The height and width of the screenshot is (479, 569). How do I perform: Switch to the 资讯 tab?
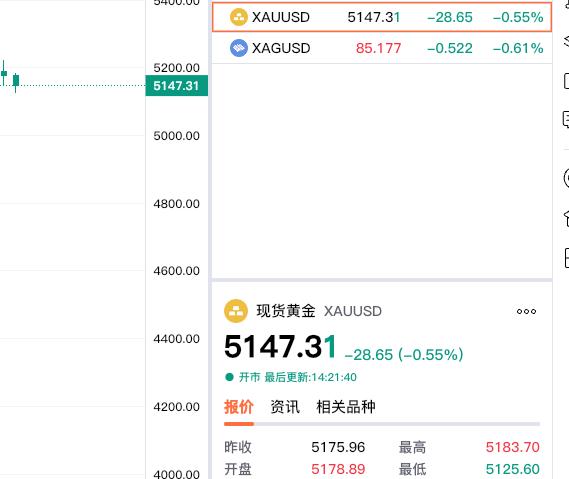(285, 407)
